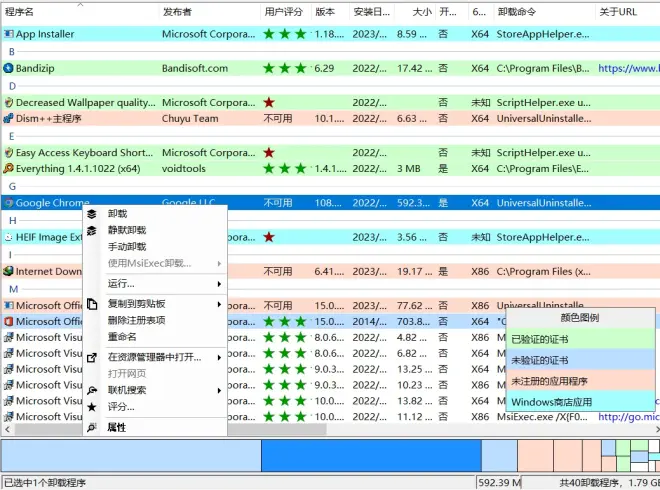
Task: Expand the 联机搜索 submenu arrow
Action: click(219, 391)
